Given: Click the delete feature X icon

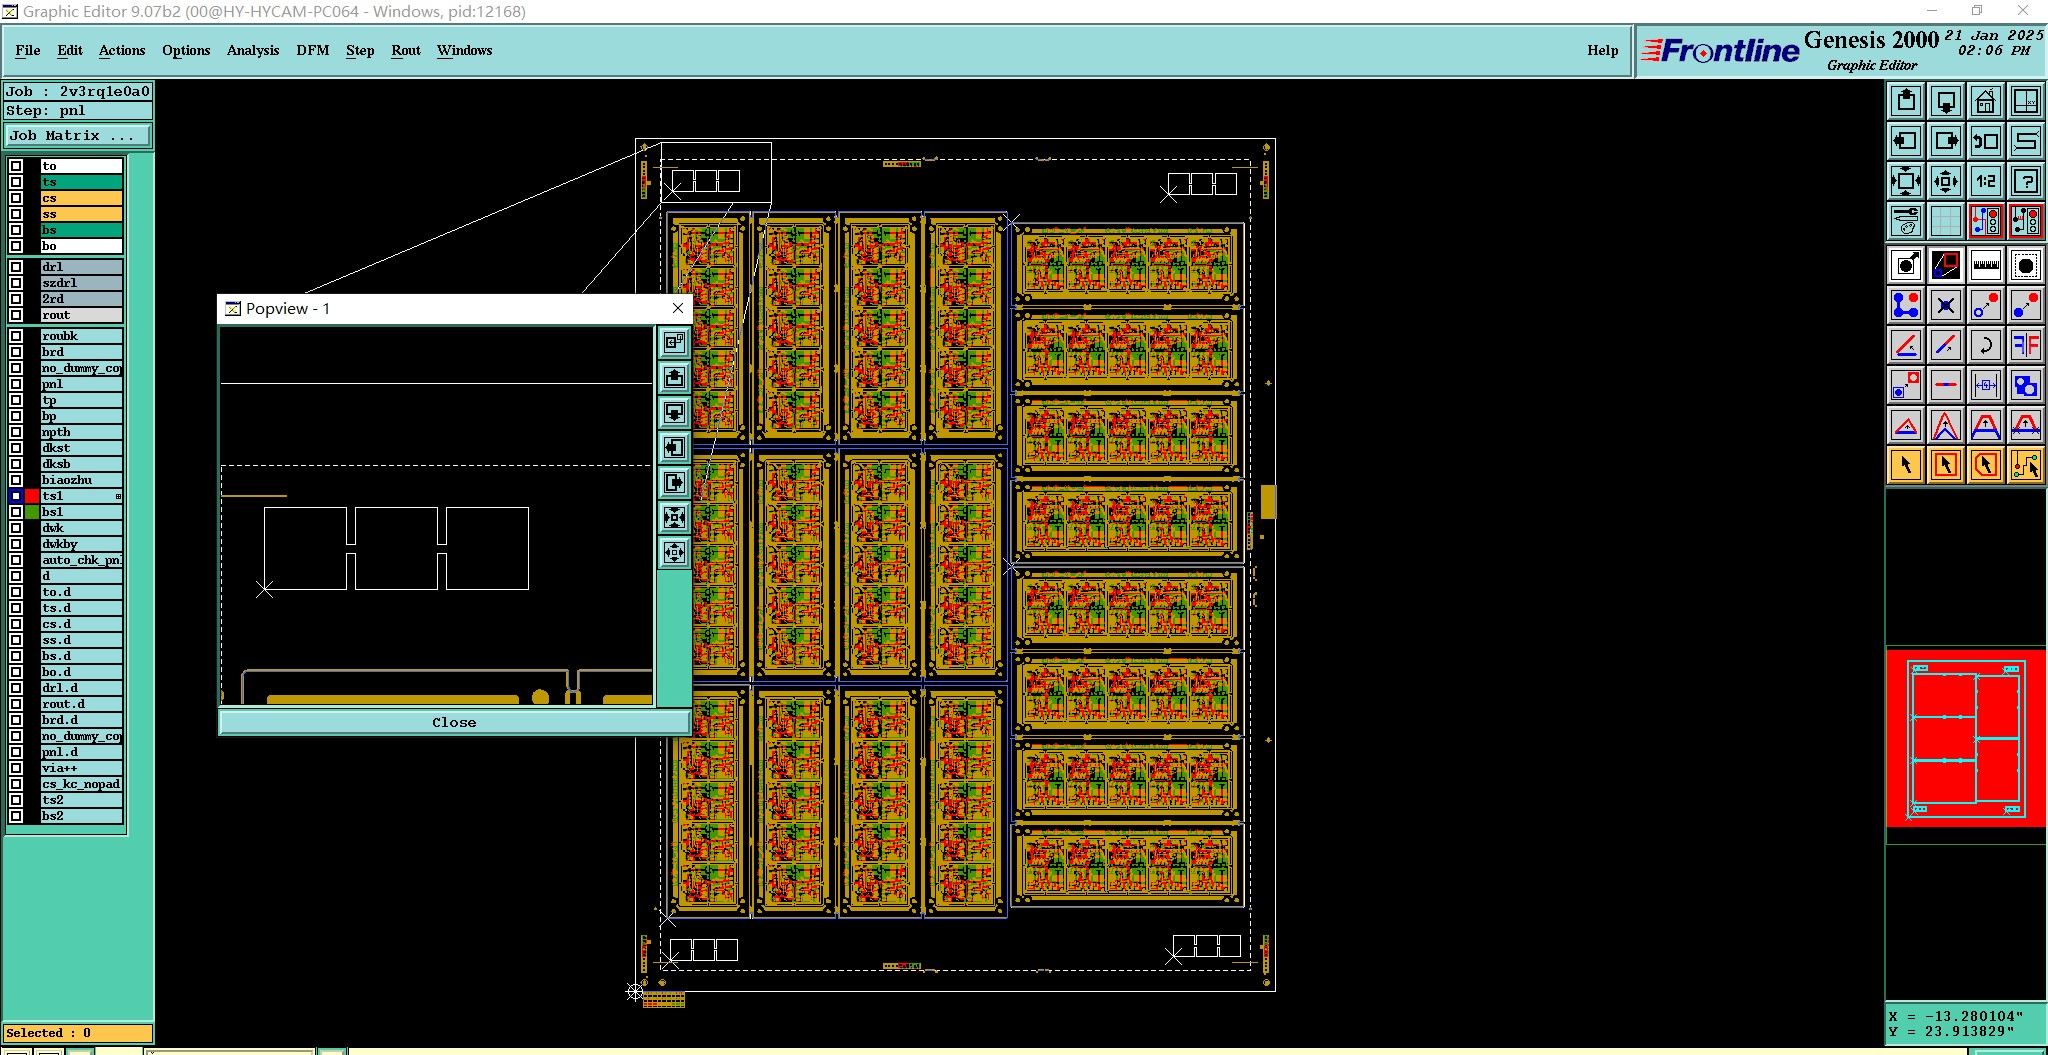Looking at the screenshot, I should (x=1946, y=305).
